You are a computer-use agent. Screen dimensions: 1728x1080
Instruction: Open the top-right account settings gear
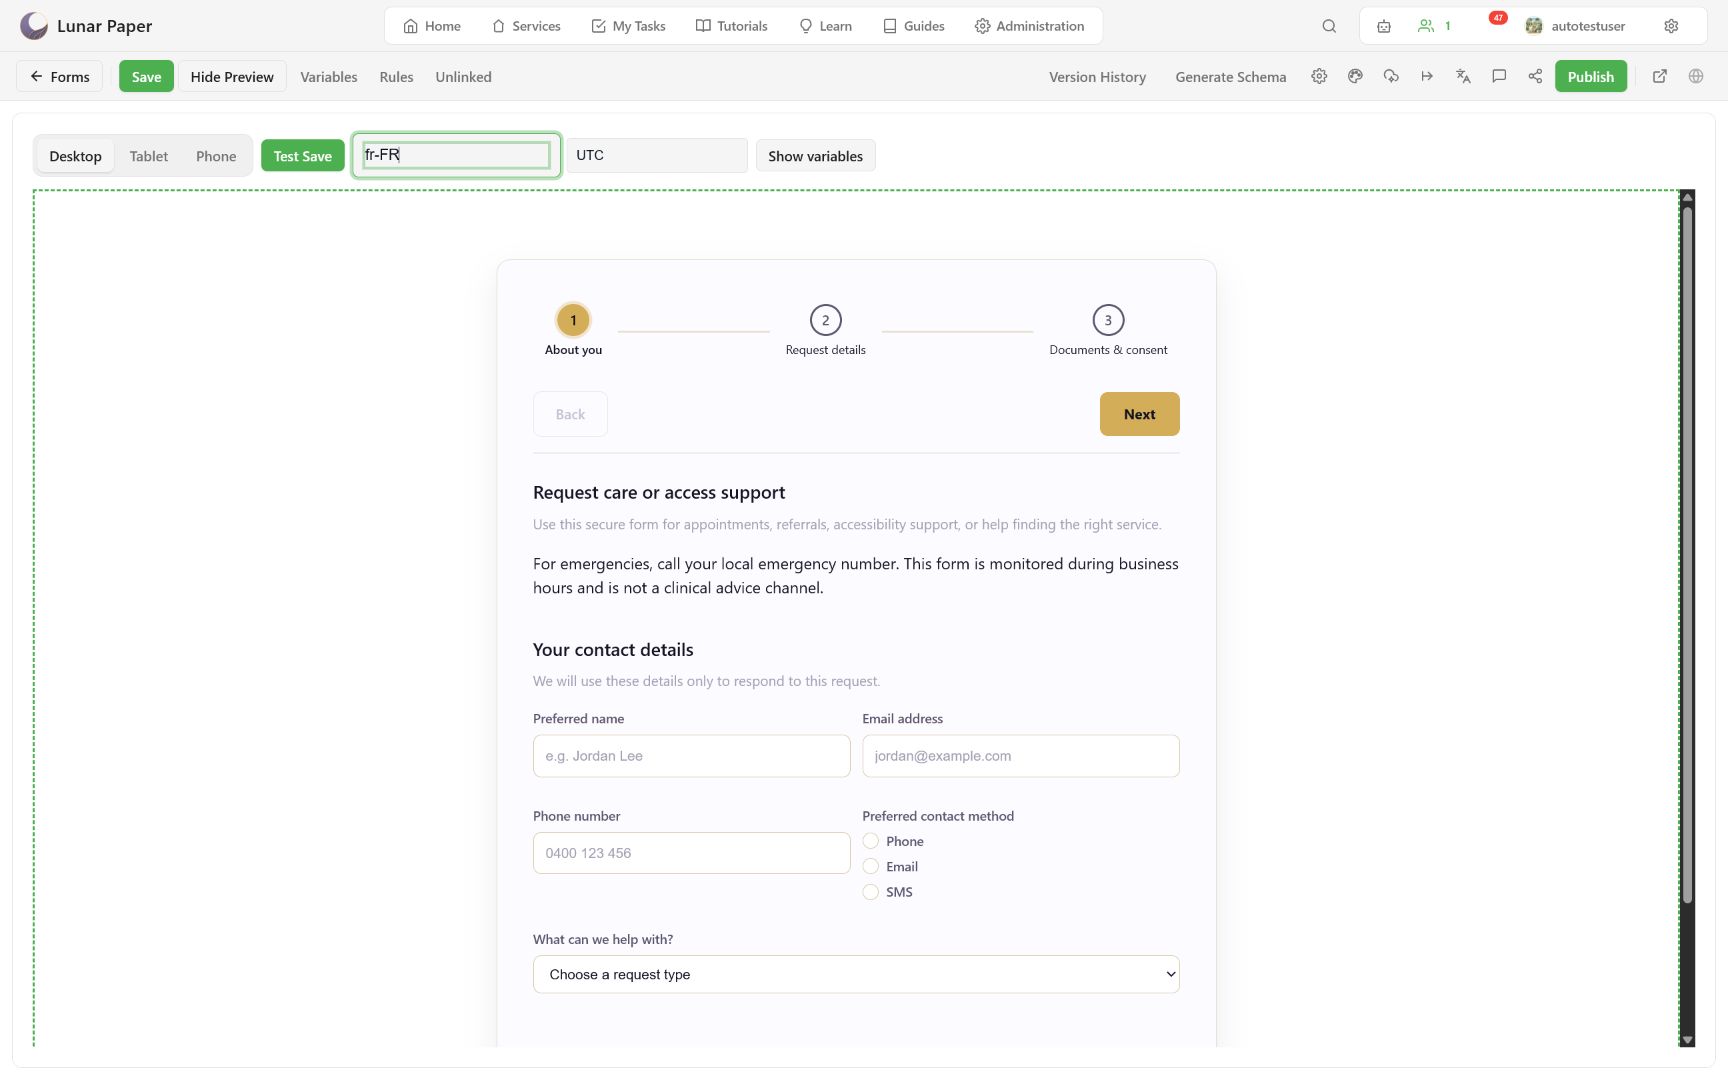click(x=1671, y=26)
